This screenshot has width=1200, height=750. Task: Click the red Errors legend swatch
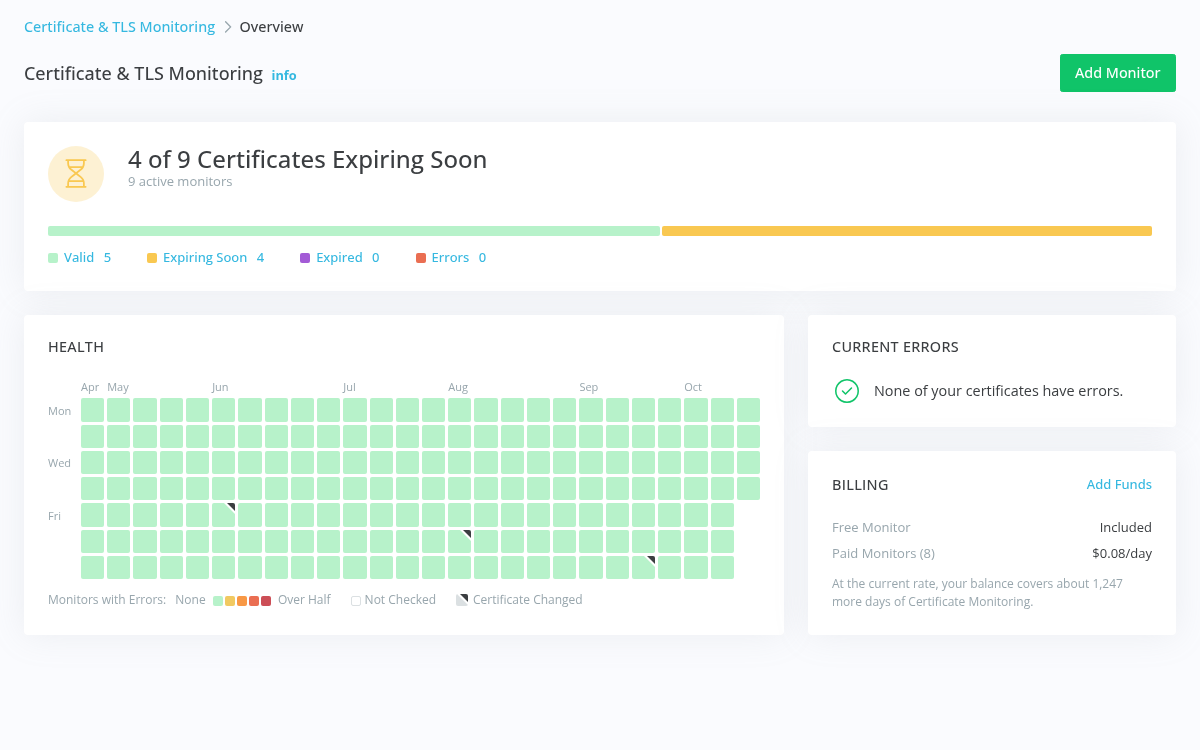pos(421,258)
